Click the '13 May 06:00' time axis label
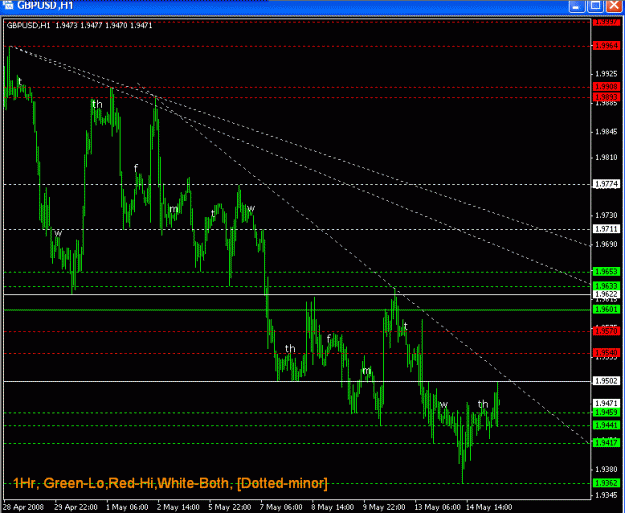Image resolution: width=625 pixels, height=513 pixels. (x=437, y=507)
